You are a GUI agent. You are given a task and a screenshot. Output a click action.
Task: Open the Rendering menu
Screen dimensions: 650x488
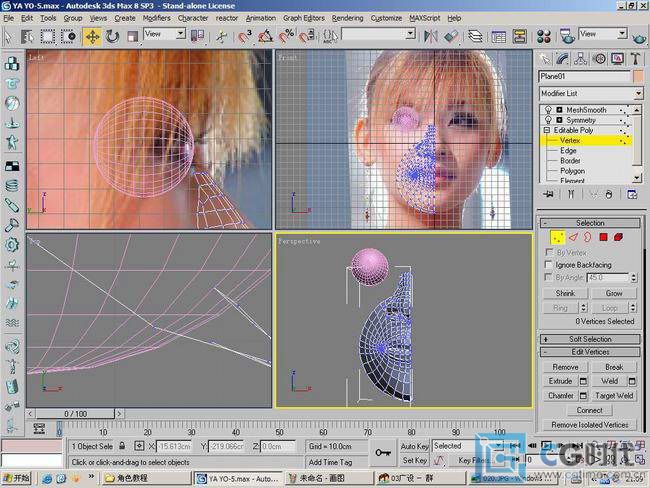pyautogui.click(x=347, y=18)
